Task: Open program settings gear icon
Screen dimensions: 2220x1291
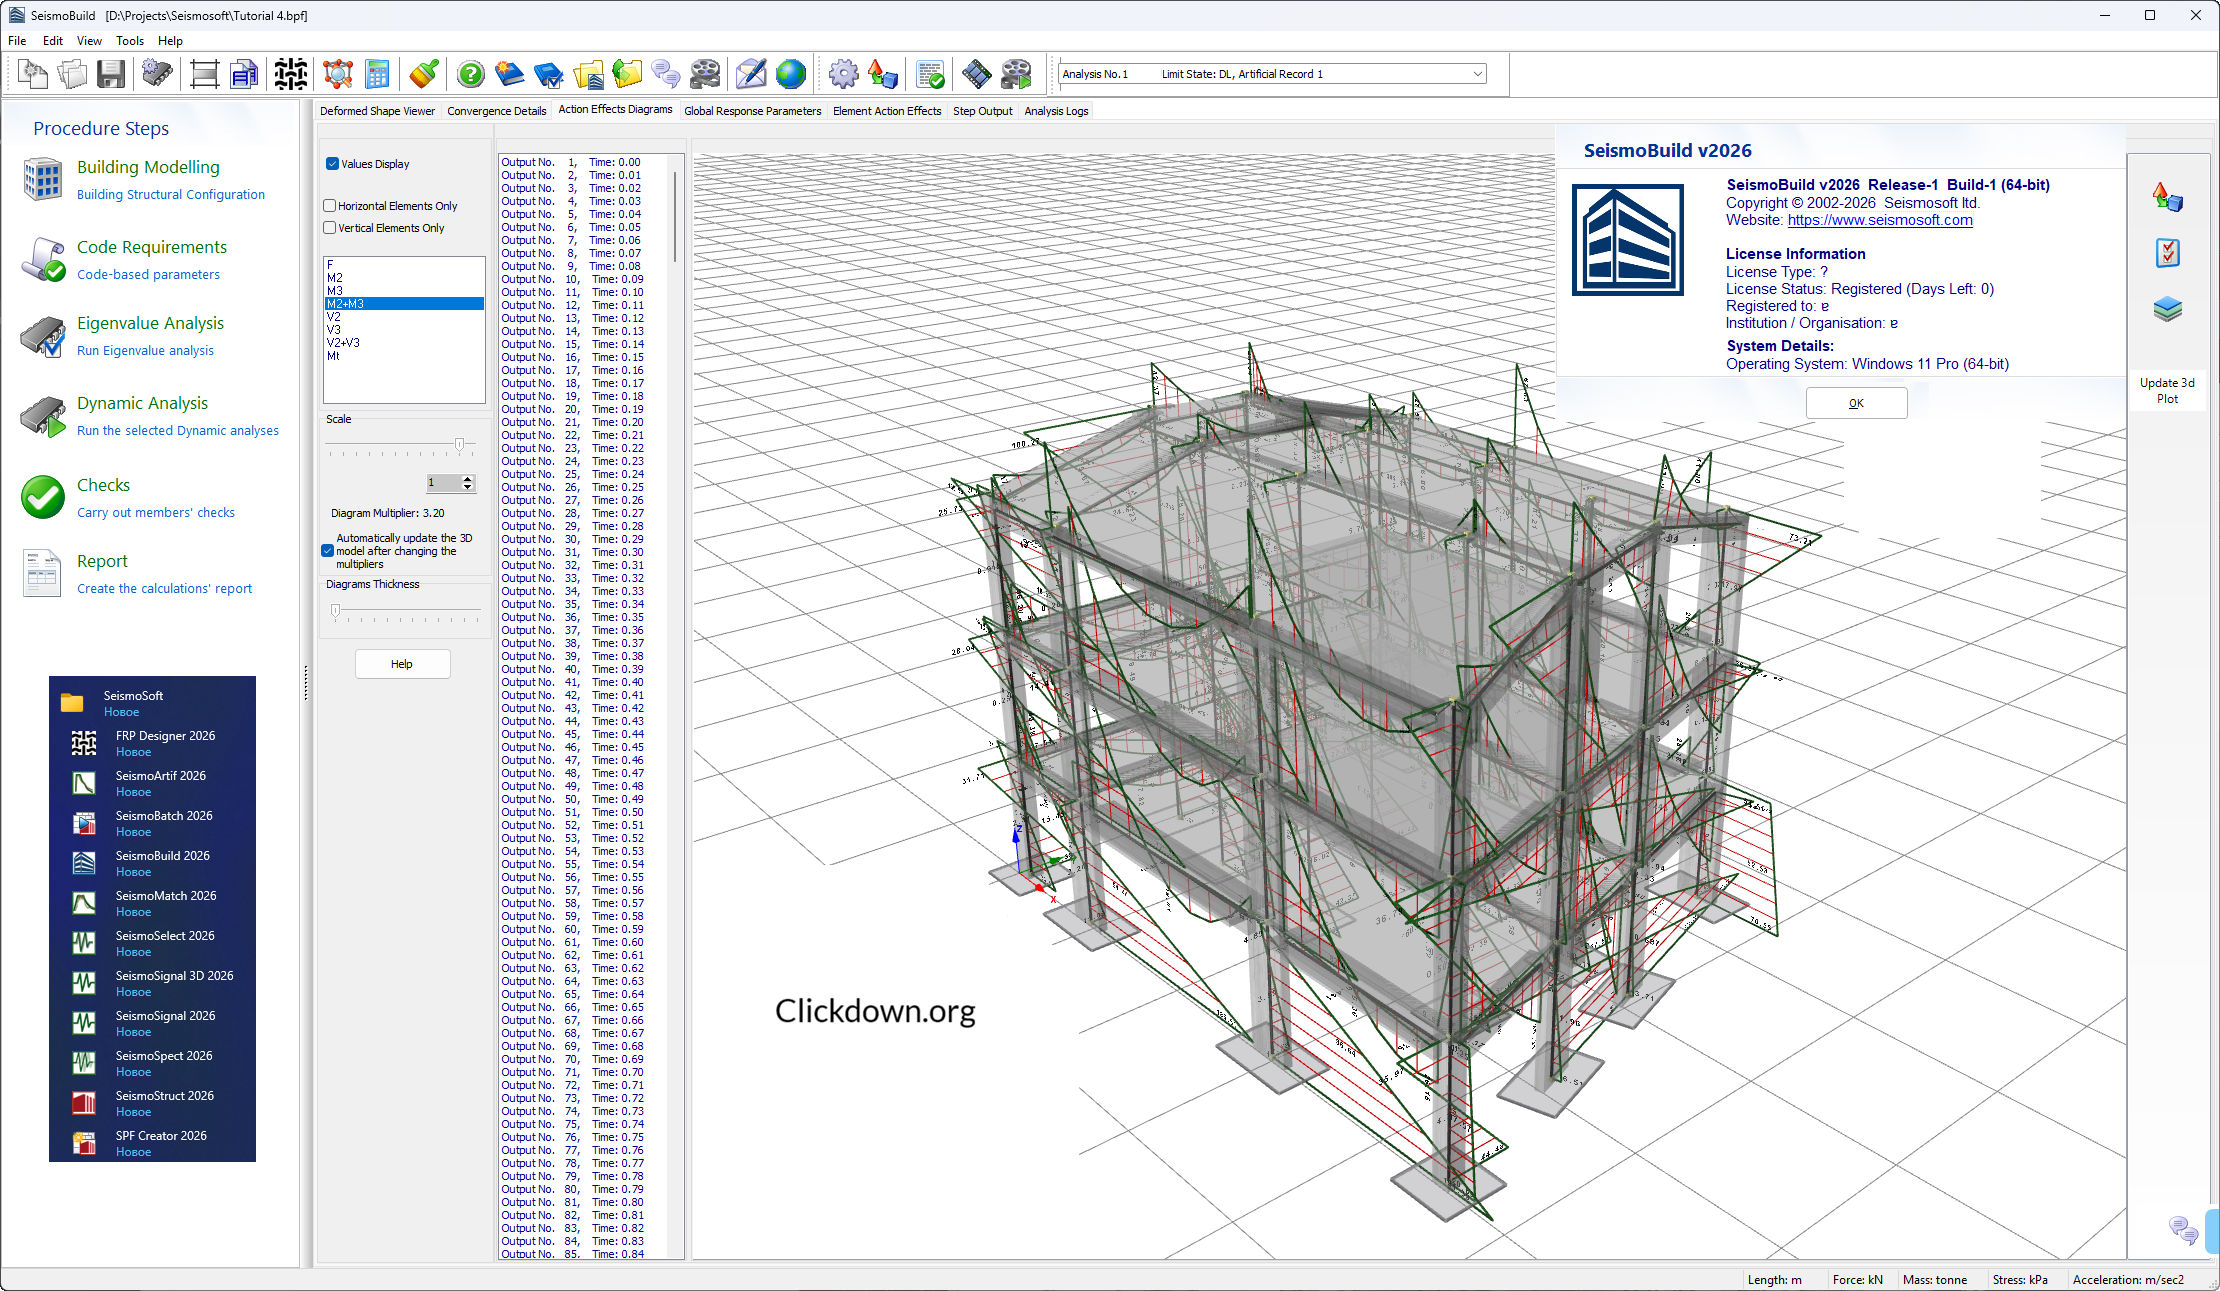Action: tap(843, 74)
